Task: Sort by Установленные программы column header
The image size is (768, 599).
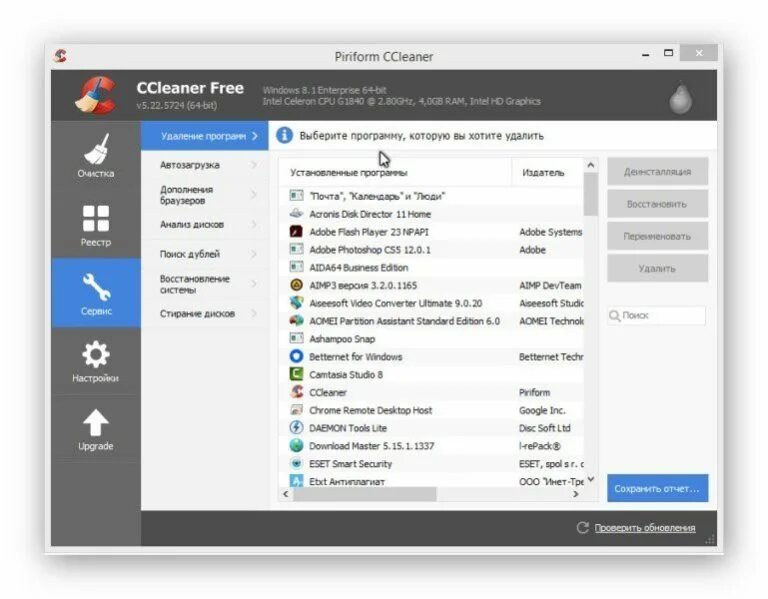Action: (x=395, y=172)
